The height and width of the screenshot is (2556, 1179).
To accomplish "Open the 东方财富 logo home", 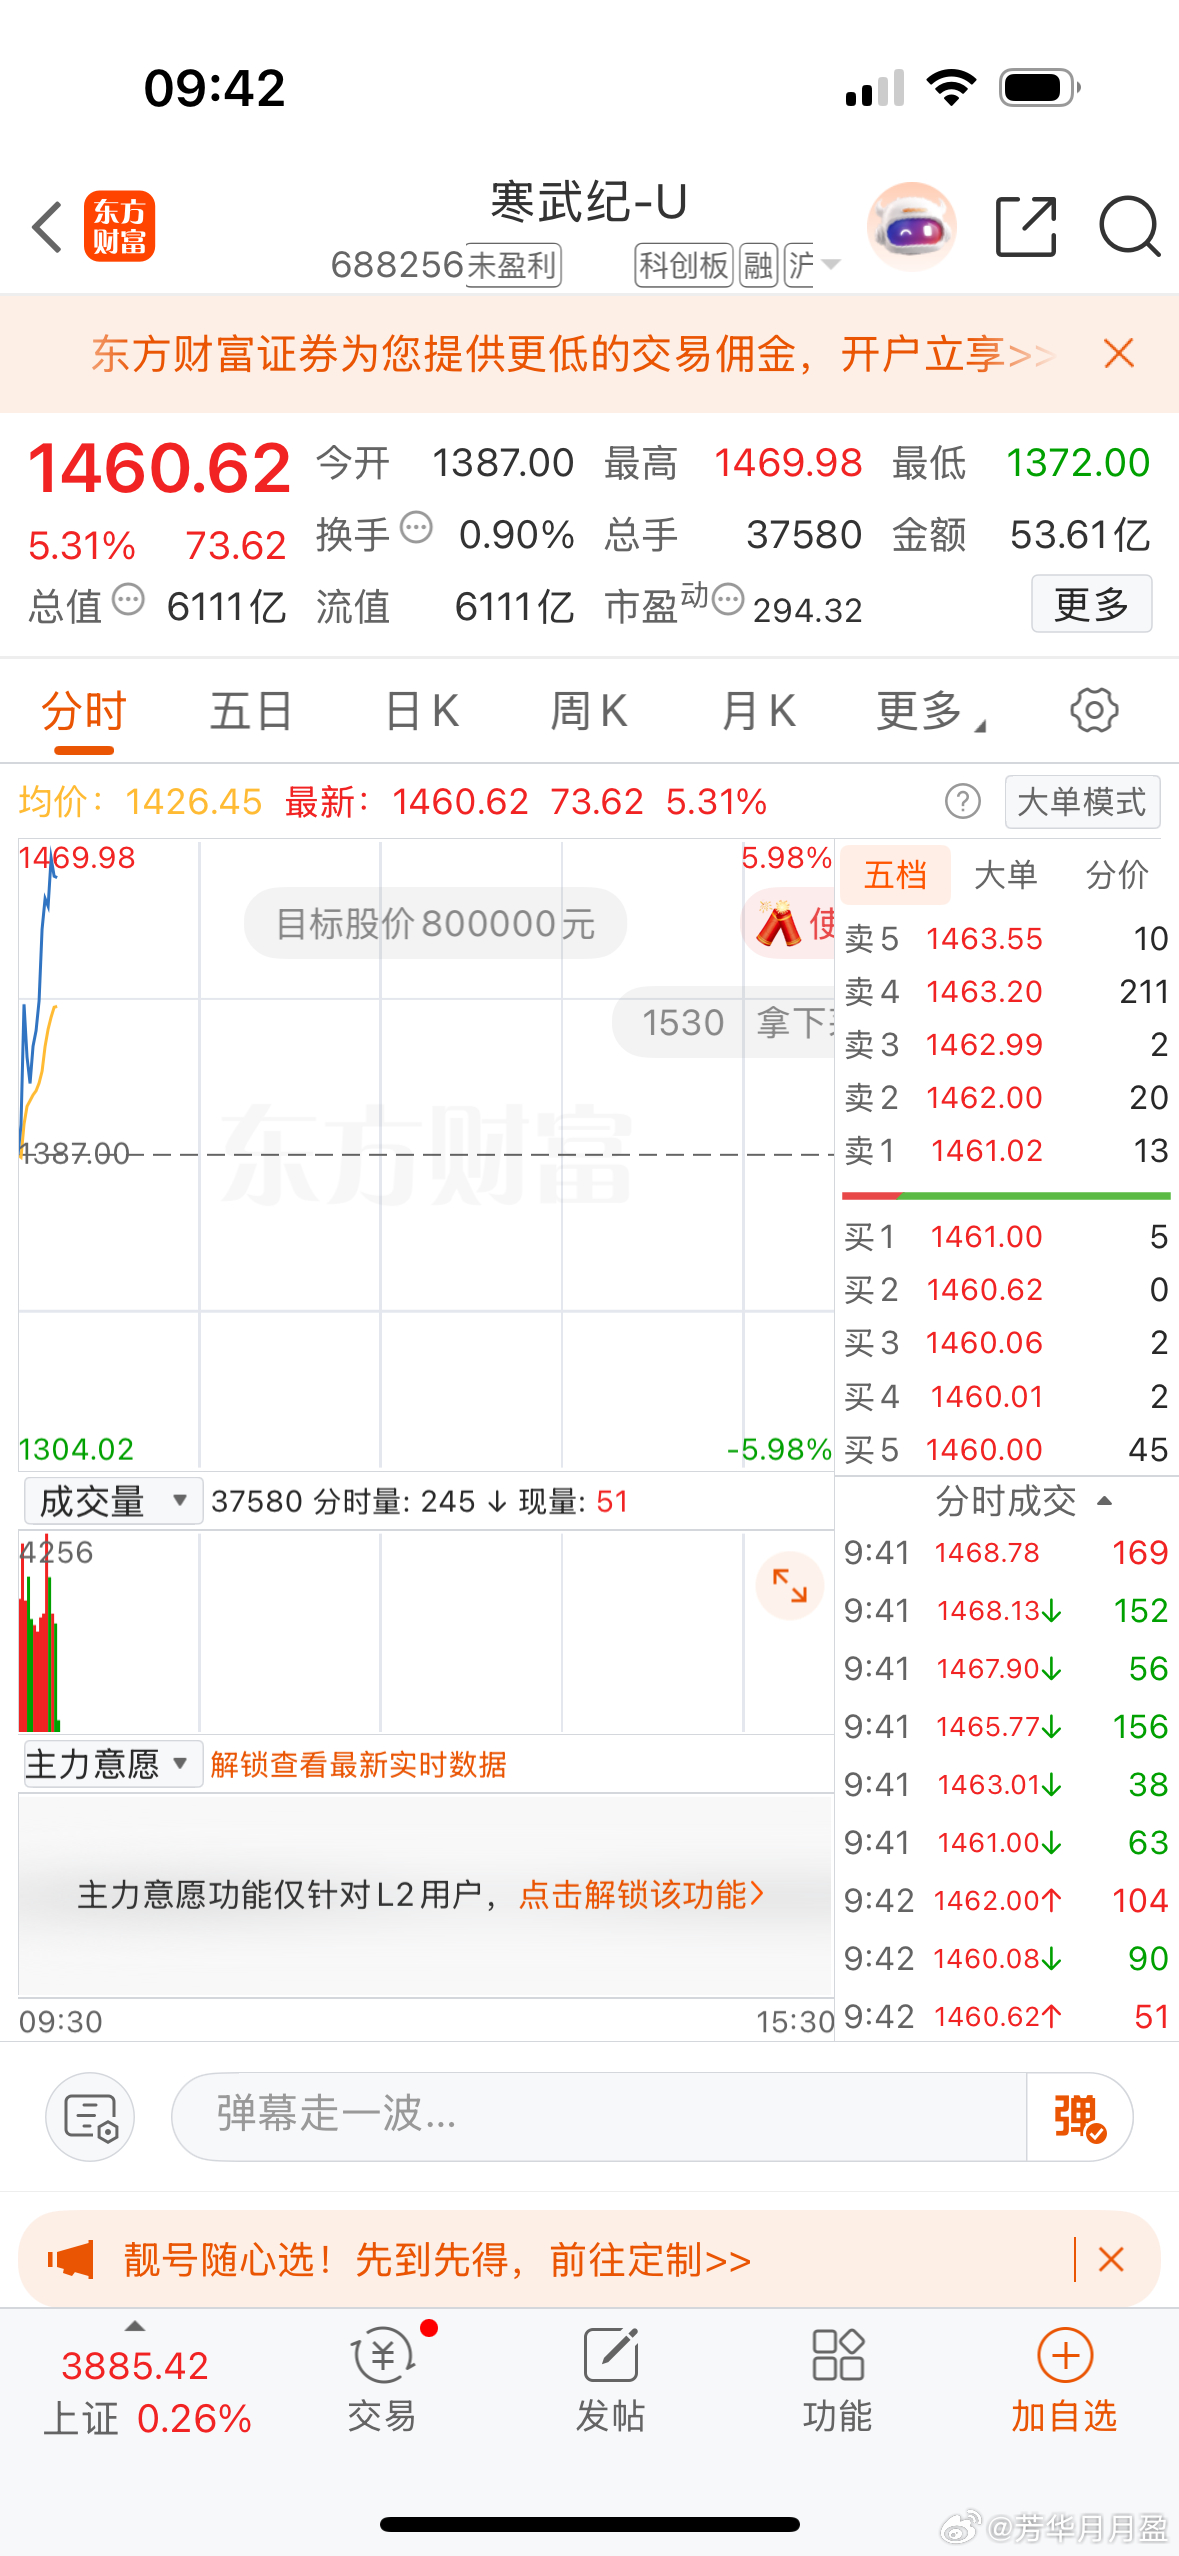I will coord(119,226).
